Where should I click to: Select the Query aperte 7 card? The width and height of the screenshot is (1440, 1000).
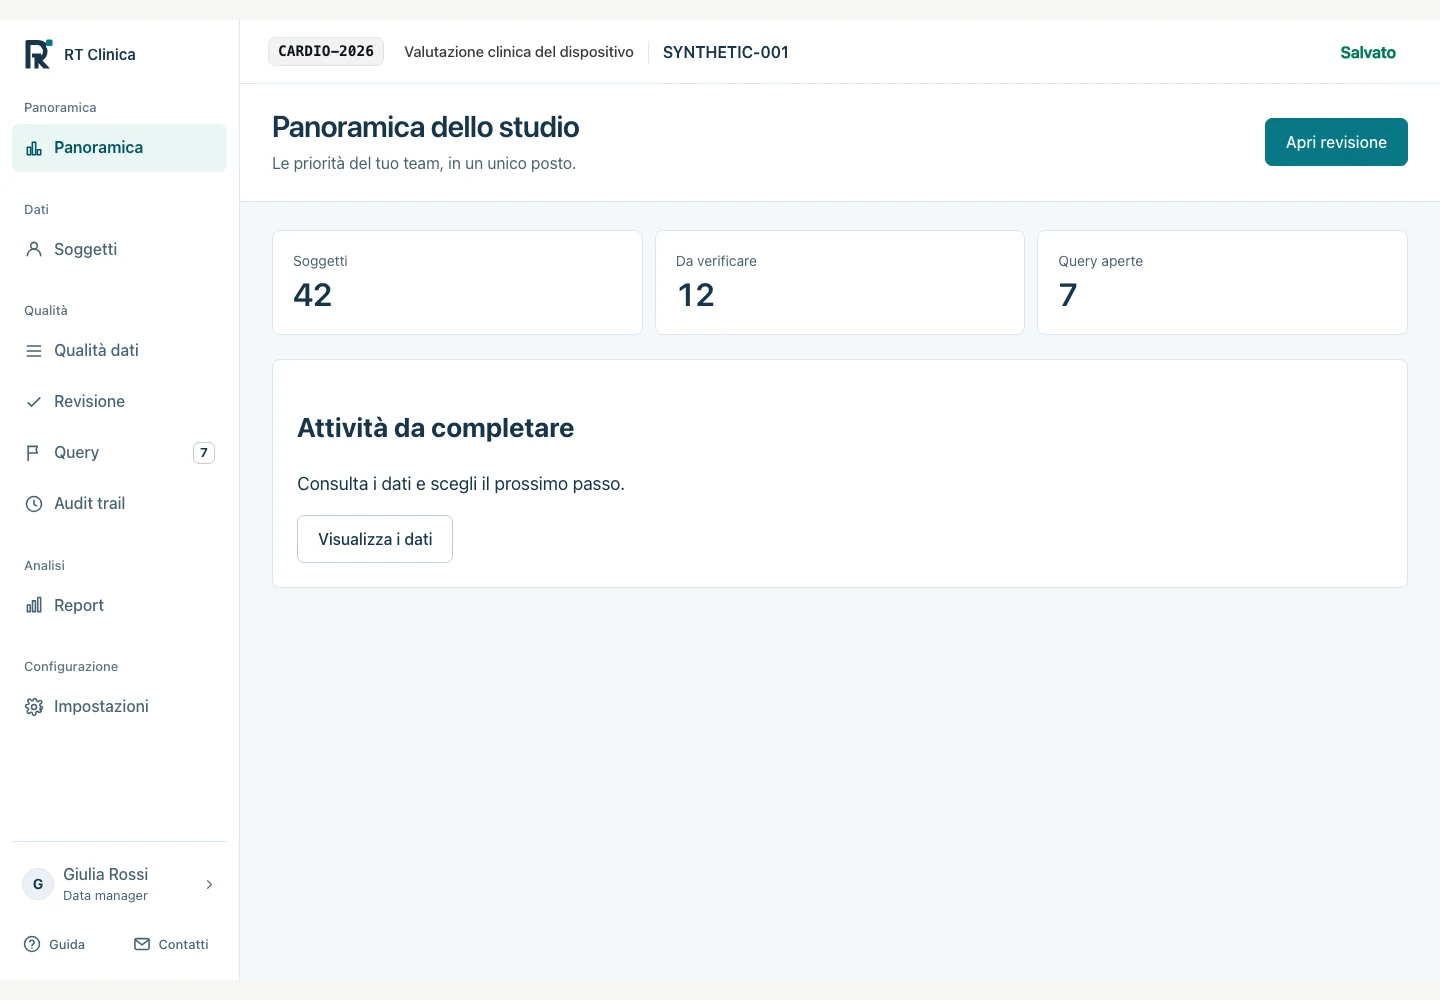[x=1222, y=283]
